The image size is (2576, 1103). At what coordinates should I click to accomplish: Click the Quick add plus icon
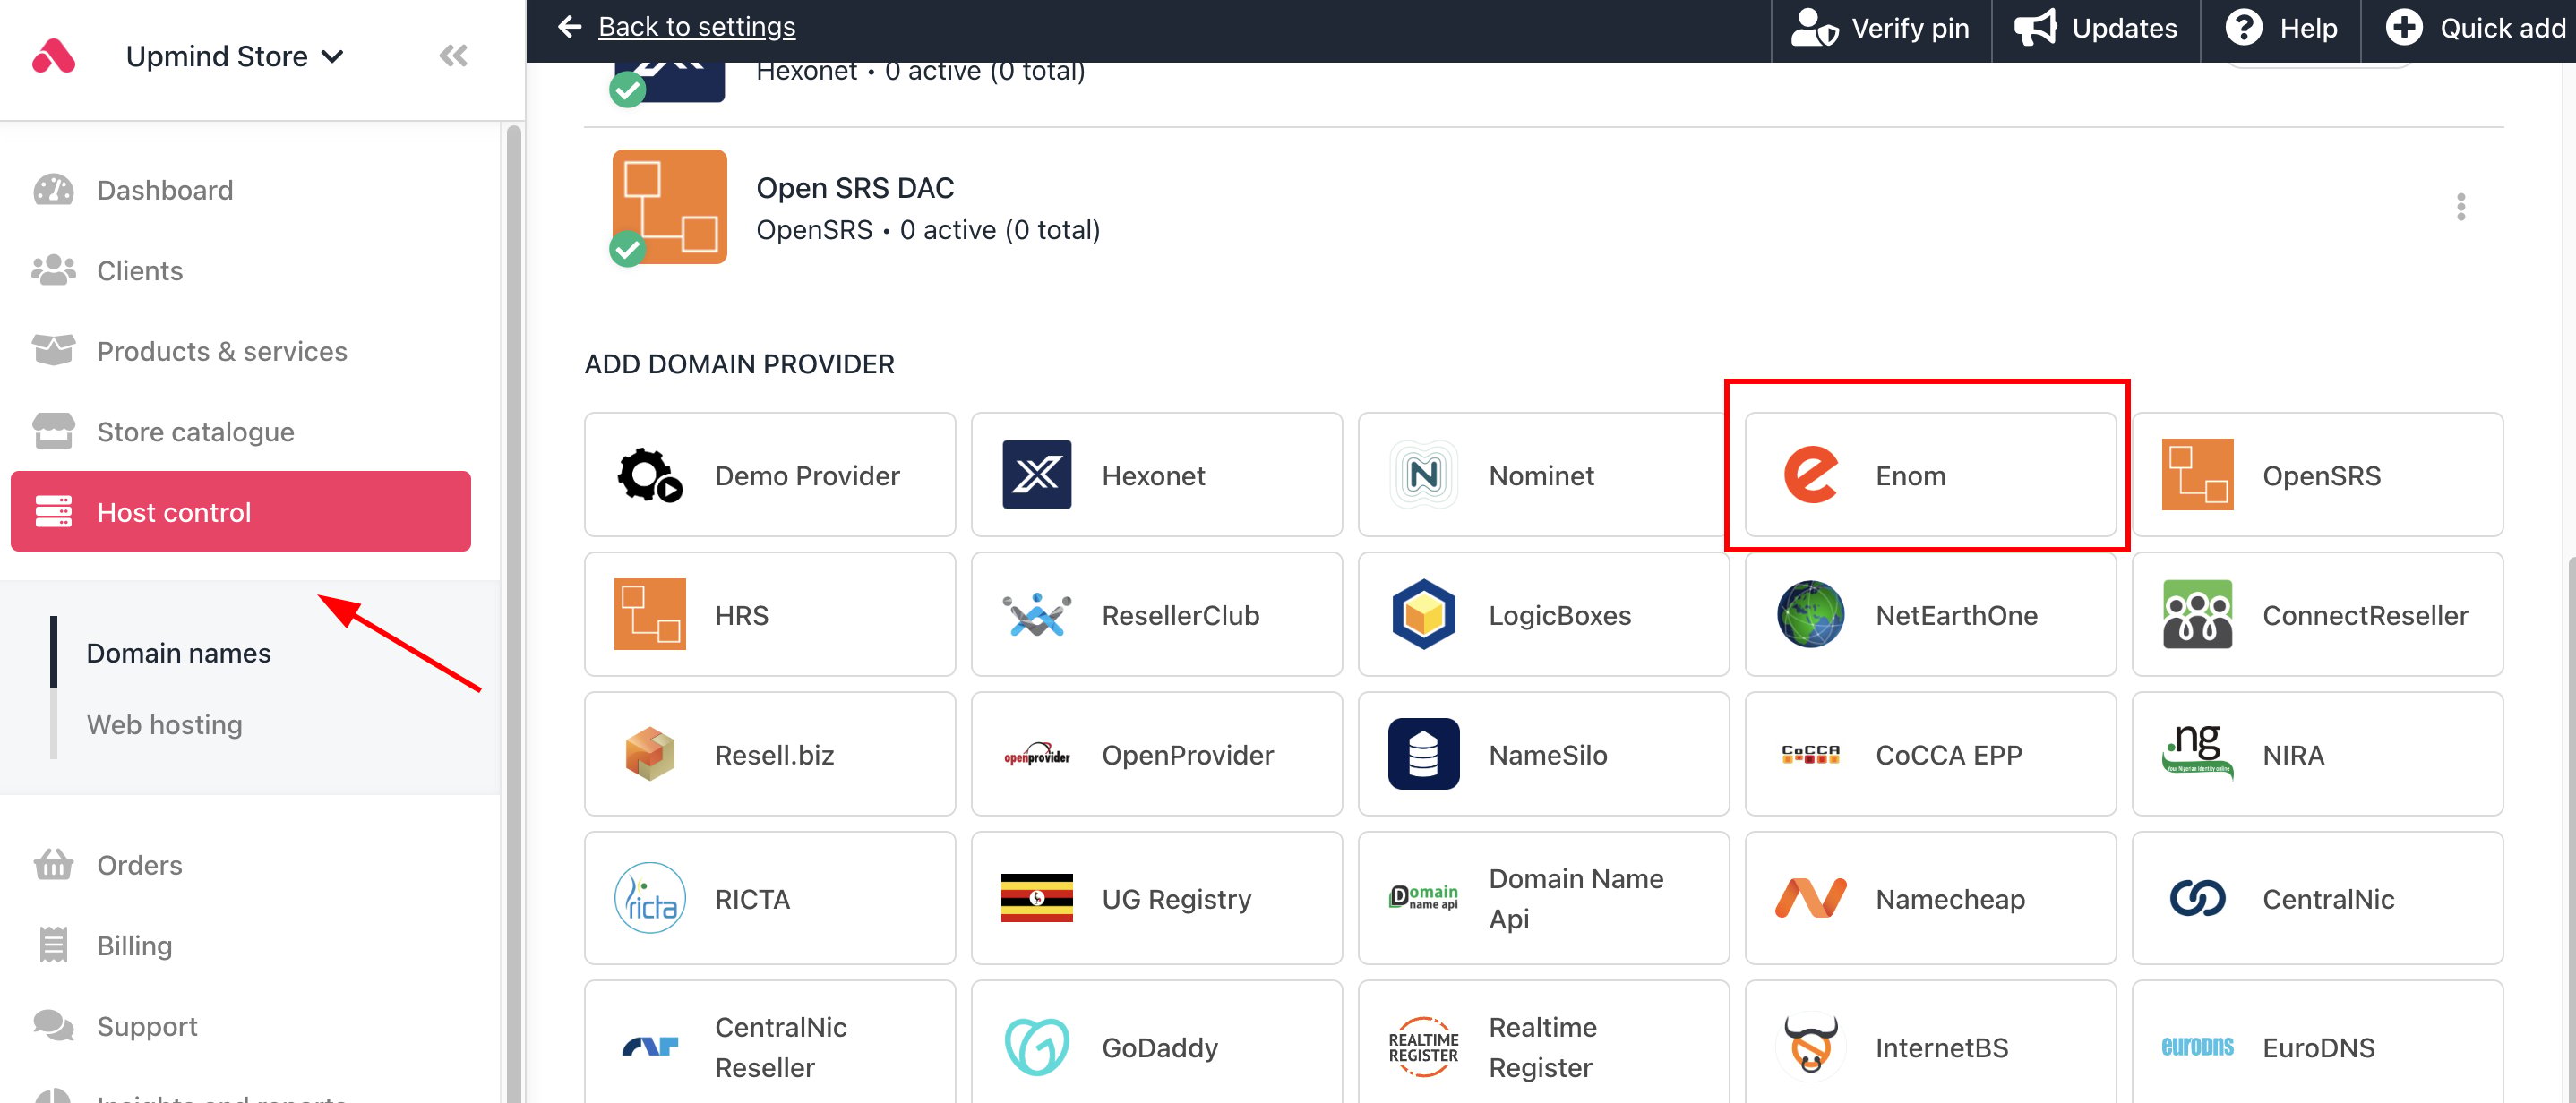(x=2404, y=28)
